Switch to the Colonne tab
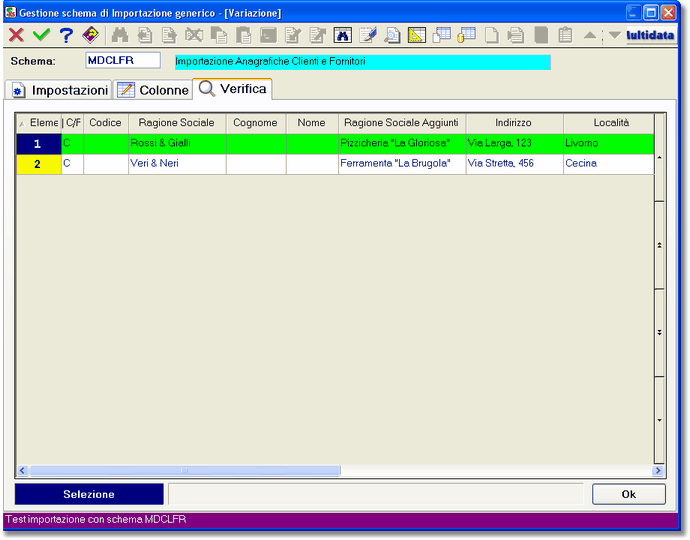The width and height of the screenshot is (690, 540). coord(153,90)
